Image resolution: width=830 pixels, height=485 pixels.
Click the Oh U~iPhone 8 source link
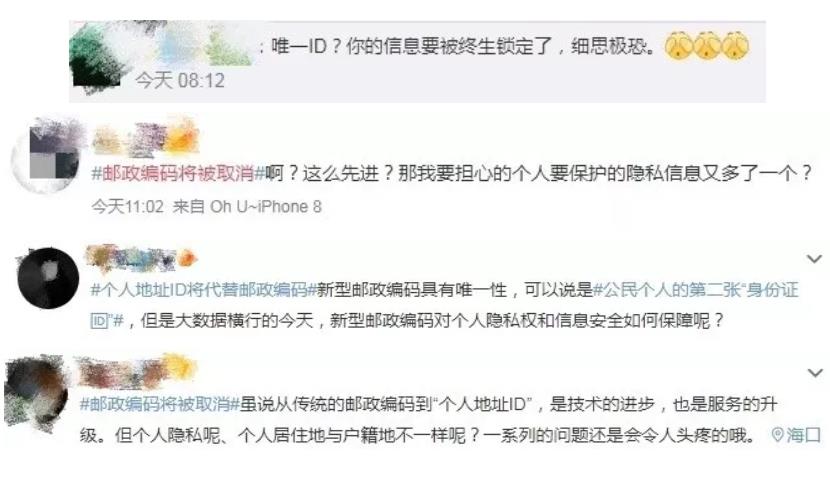click(266, 206)
